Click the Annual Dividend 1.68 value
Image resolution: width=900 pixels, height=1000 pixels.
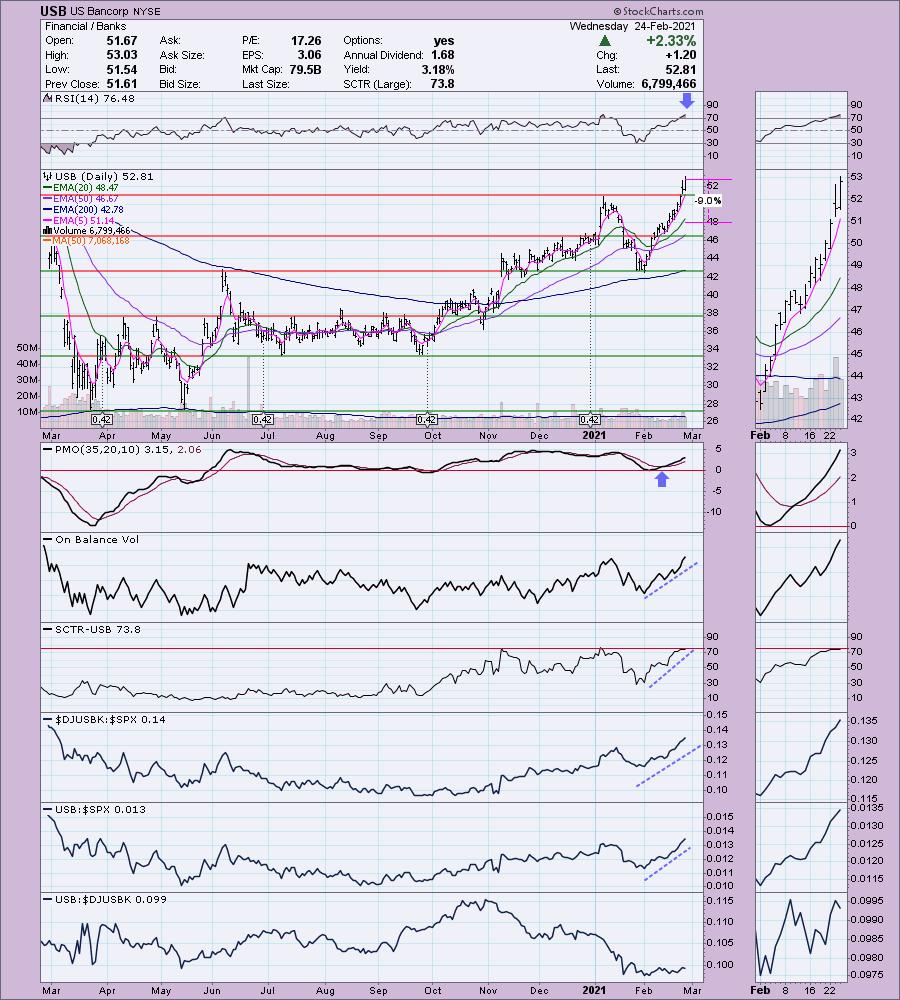[x=443, y=55]
